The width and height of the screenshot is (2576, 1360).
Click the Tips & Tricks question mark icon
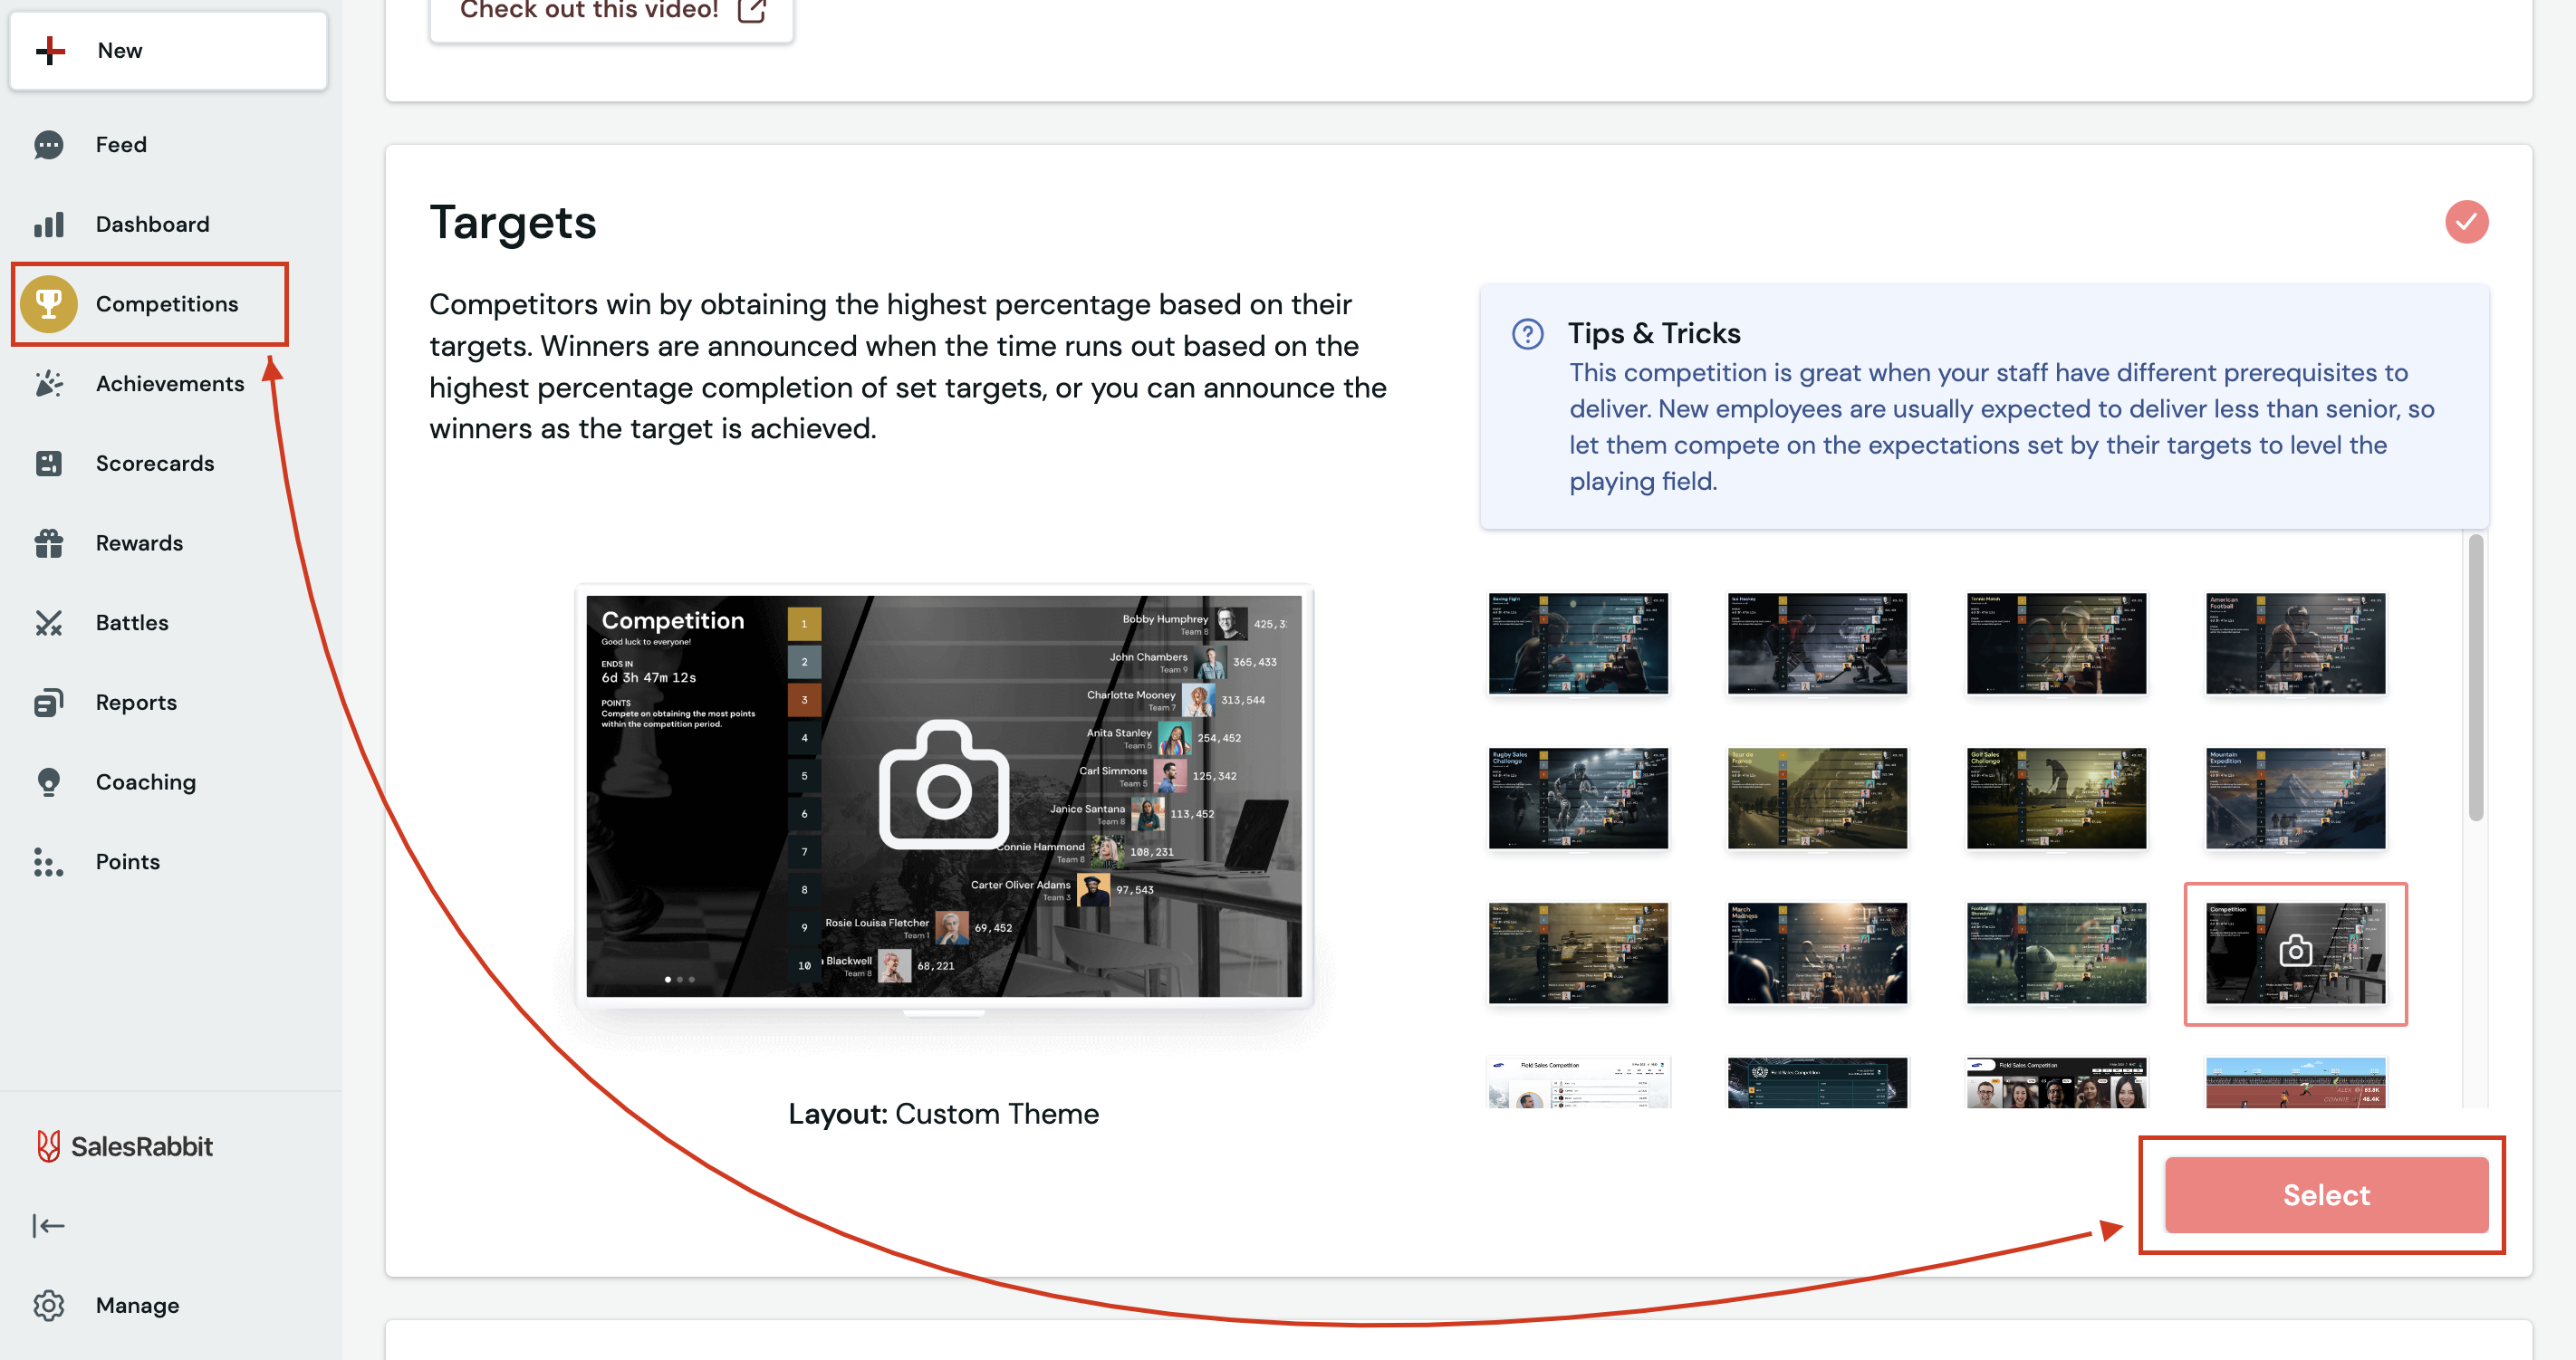pyautogui.click(x=1527, y=333)
